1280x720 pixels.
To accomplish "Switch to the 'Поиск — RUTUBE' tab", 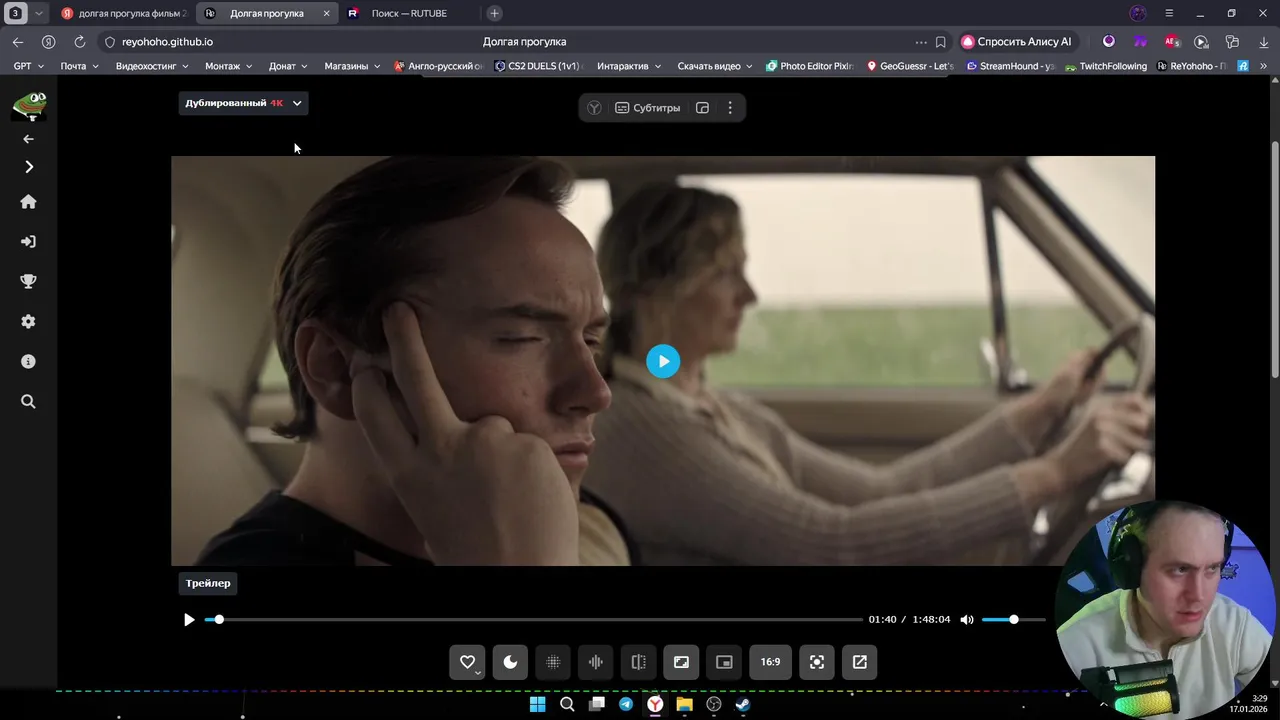I will point(409,13).
